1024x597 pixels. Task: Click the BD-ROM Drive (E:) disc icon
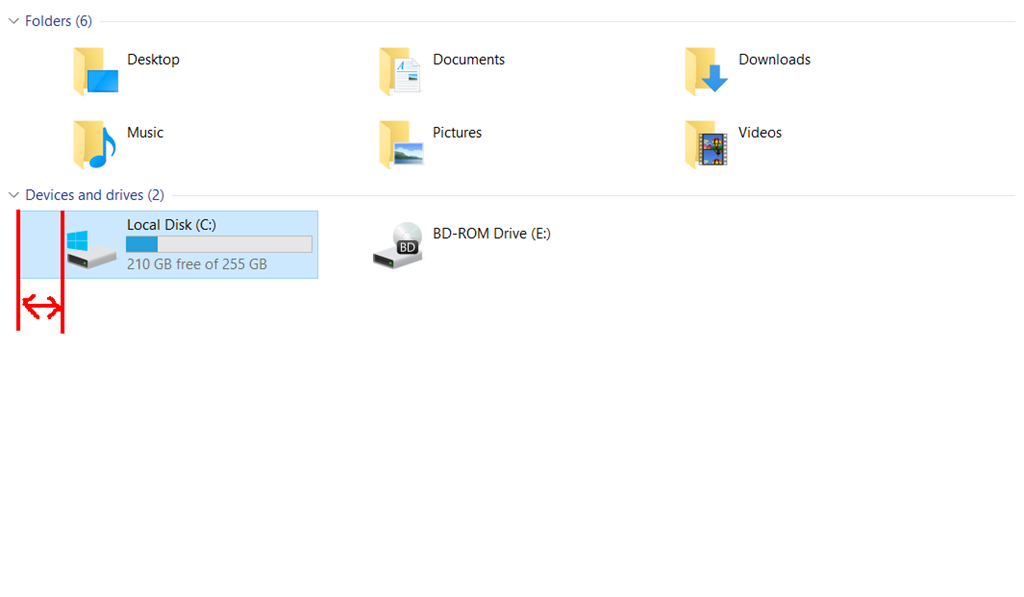(398, 246)
